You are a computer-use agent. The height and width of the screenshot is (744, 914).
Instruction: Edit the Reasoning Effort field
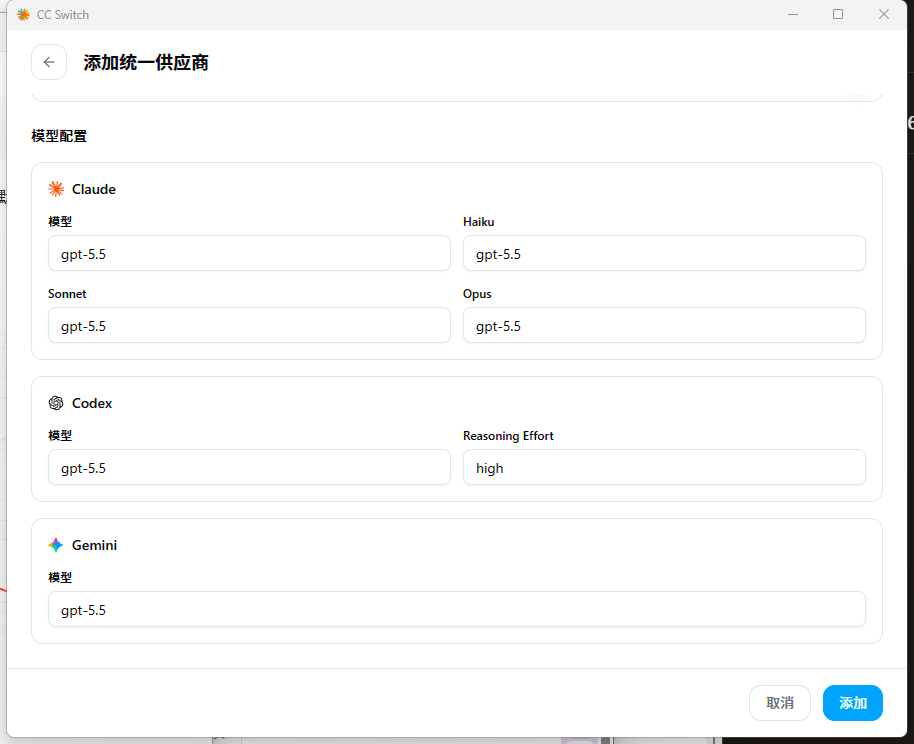click(664, 468)
